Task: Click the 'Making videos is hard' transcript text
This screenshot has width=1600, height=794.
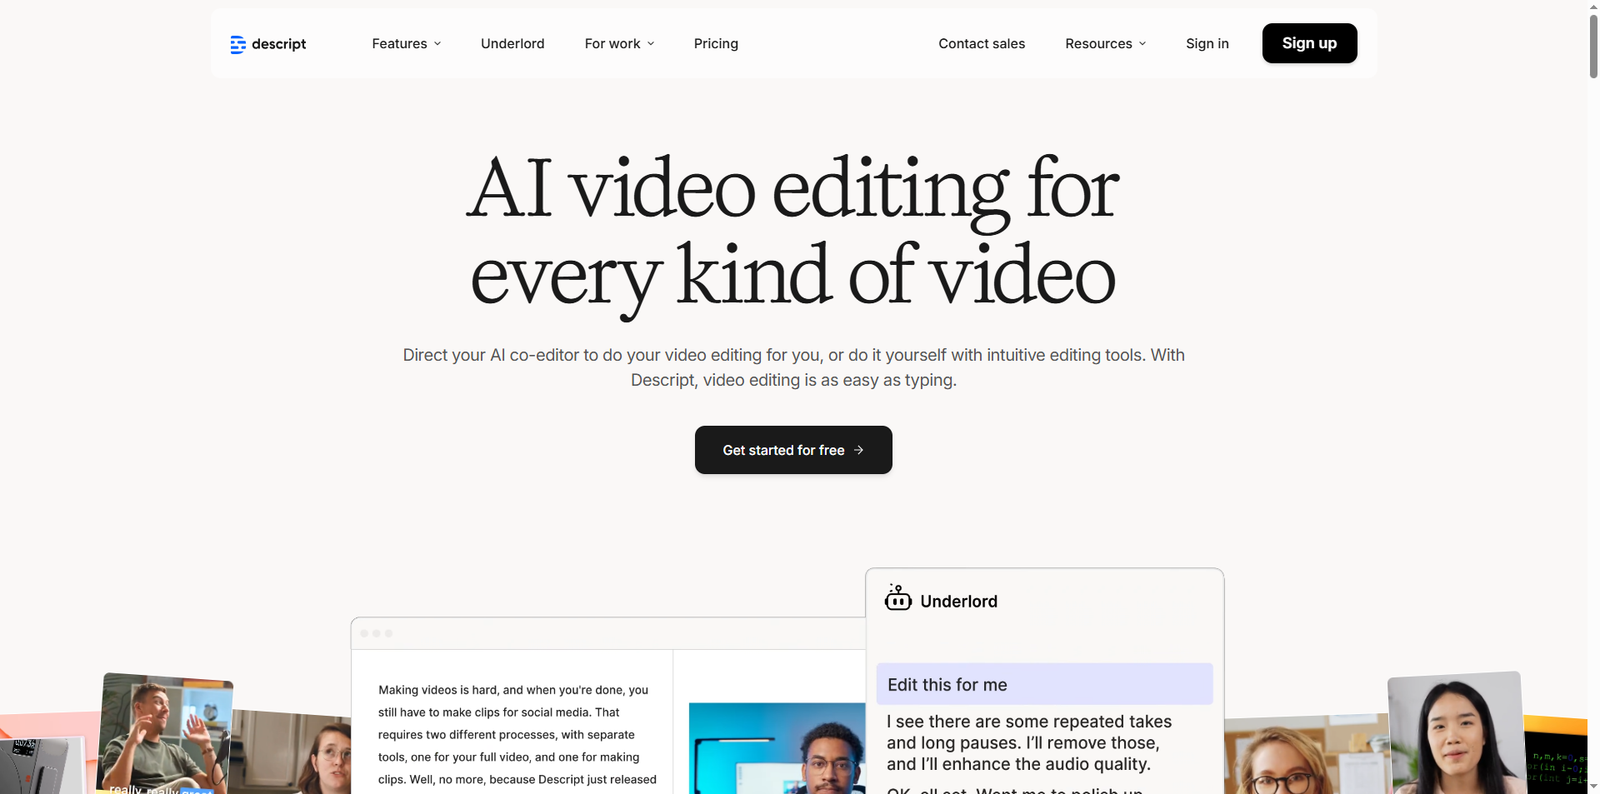Action: coord(517,734)
